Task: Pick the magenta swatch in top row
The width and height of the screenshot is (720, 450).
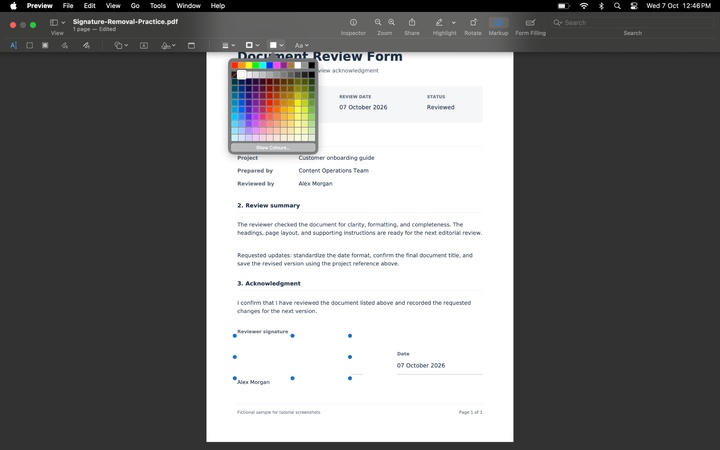Action: click(277, 65)
